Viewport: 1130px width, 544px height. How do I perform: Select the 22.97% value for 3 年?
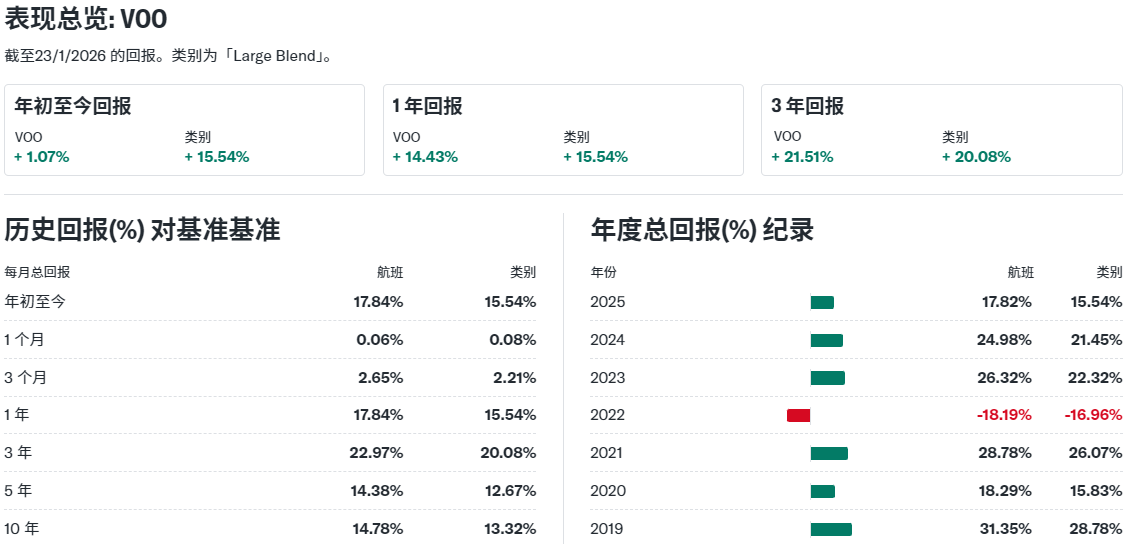coord(376,453)
